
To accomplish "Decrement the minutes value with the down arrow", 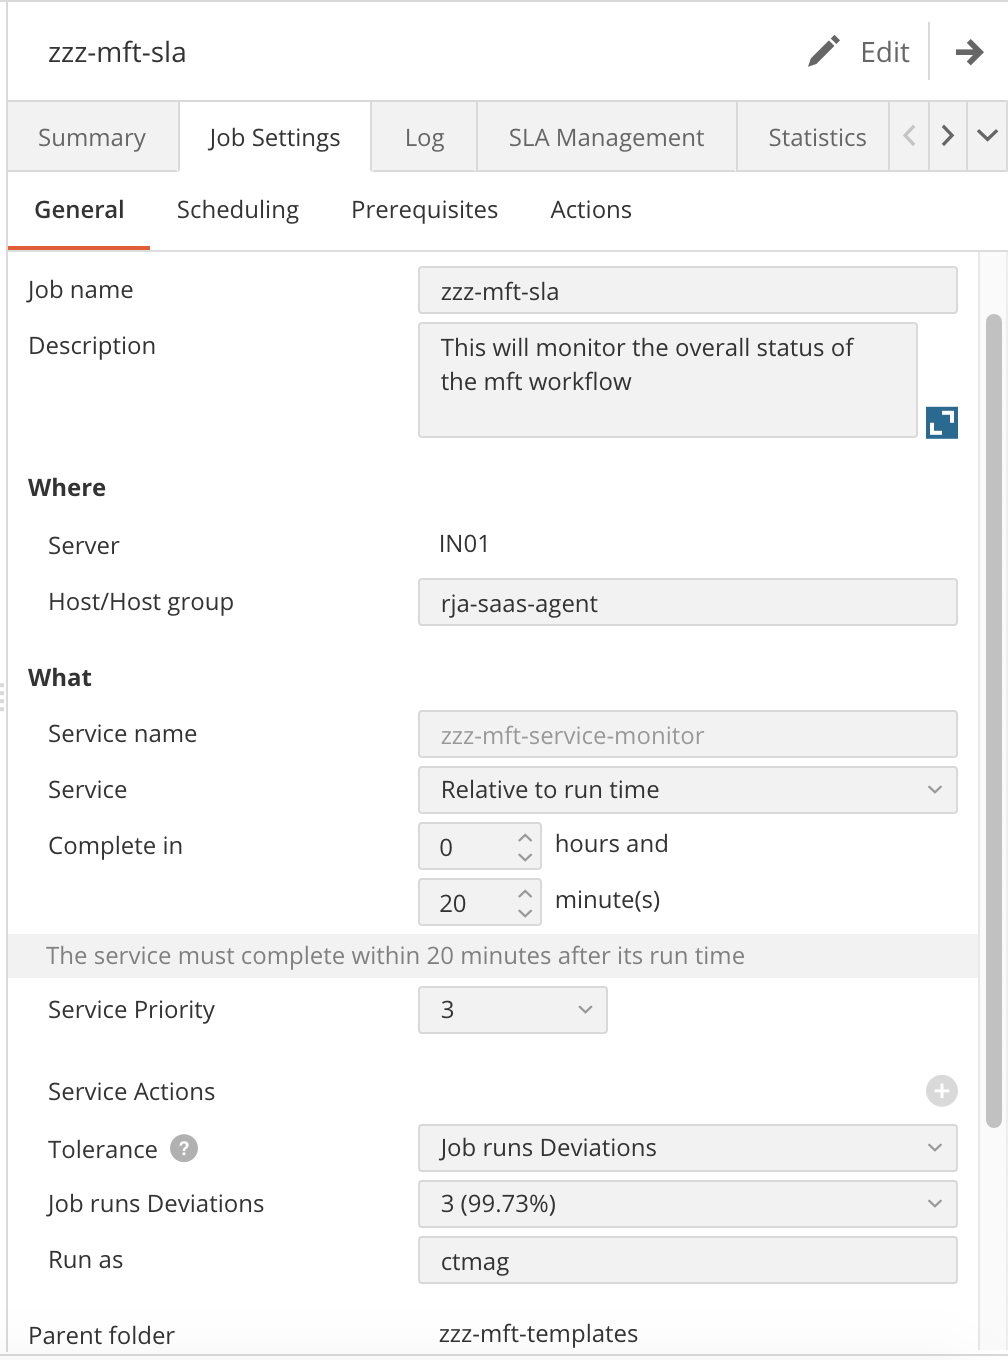I will [x=524, y=912].
